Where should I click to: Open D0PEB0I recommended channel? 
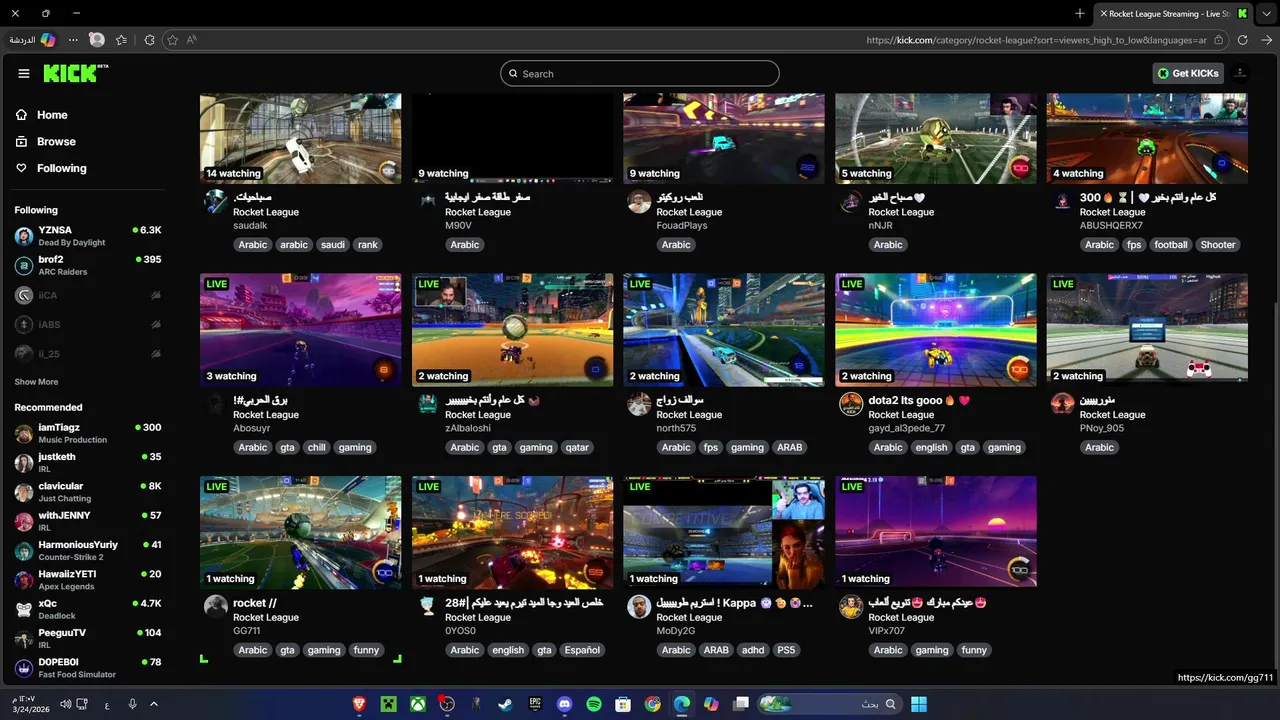coord(88,668)
